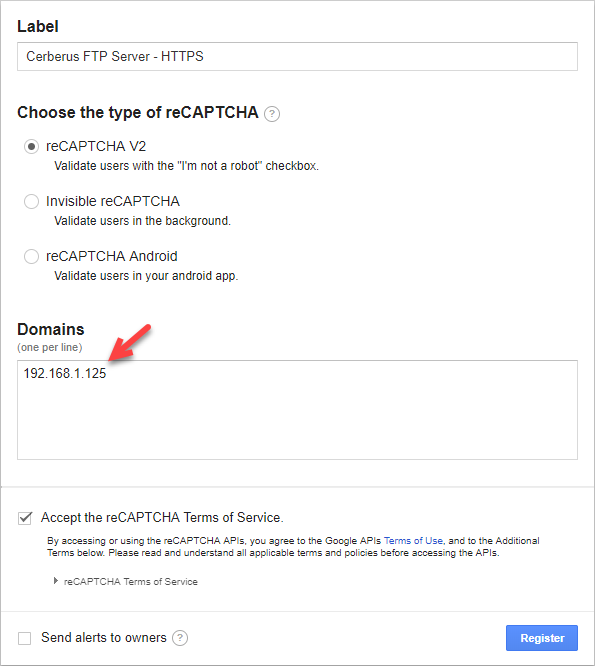The width and height of the screenshot is (595, 666).
Task: Select the reCAPTCHA V2 radio button
Action: coord(31,147)
